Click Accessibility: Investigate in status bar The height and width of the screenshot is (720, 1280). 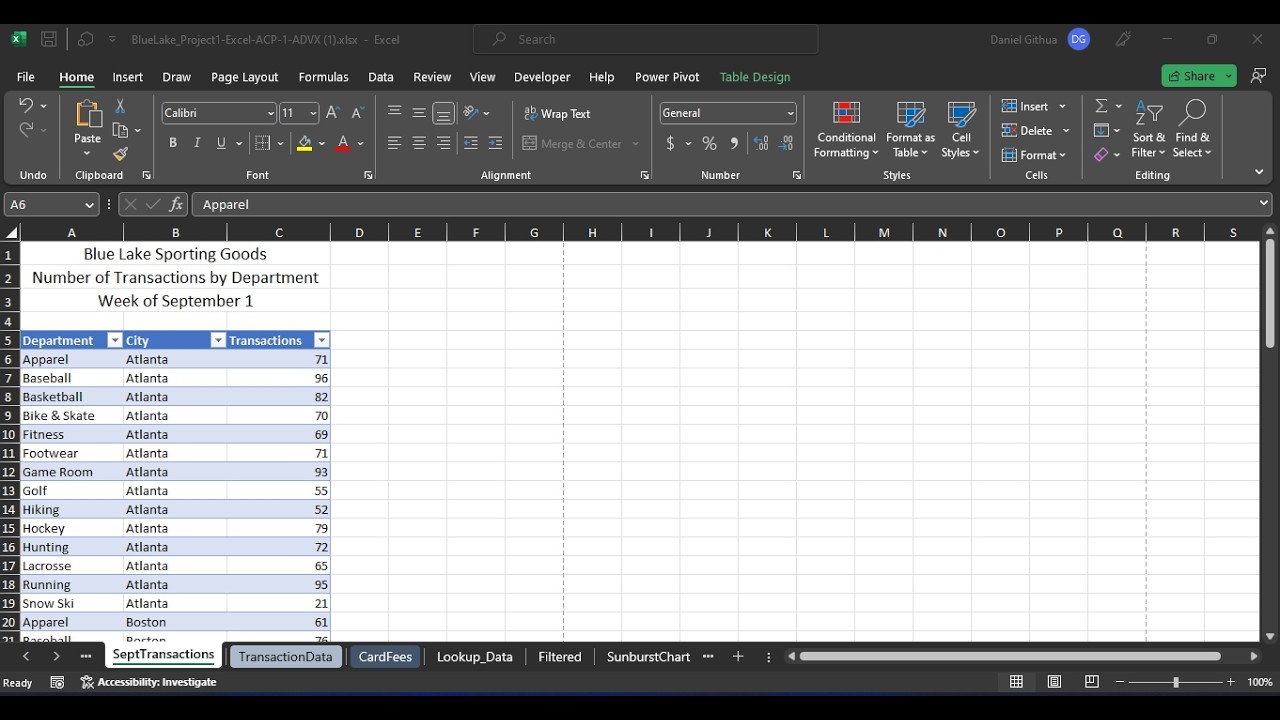point(148,682)
